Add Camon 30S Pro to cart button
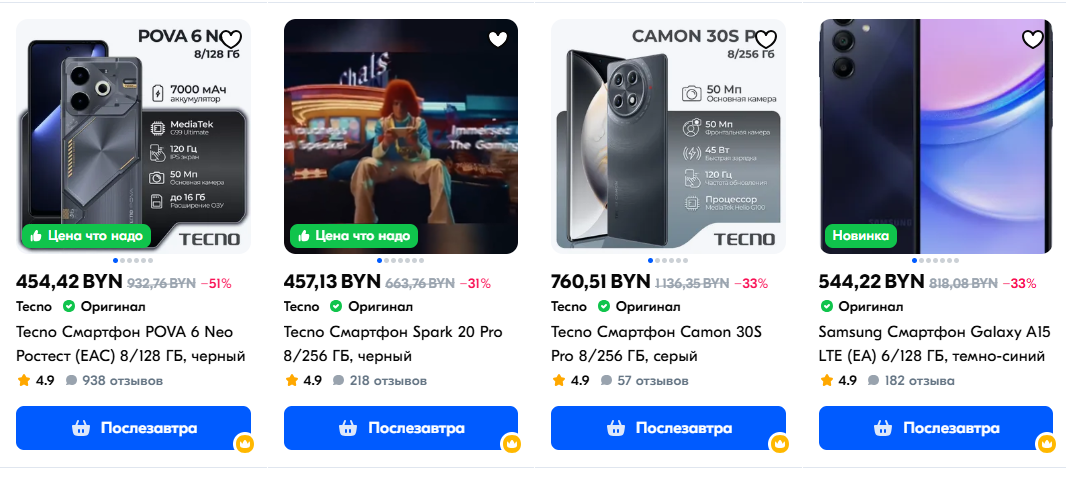Viewport: 1066px width, 480px height. (x=668, y=428)
